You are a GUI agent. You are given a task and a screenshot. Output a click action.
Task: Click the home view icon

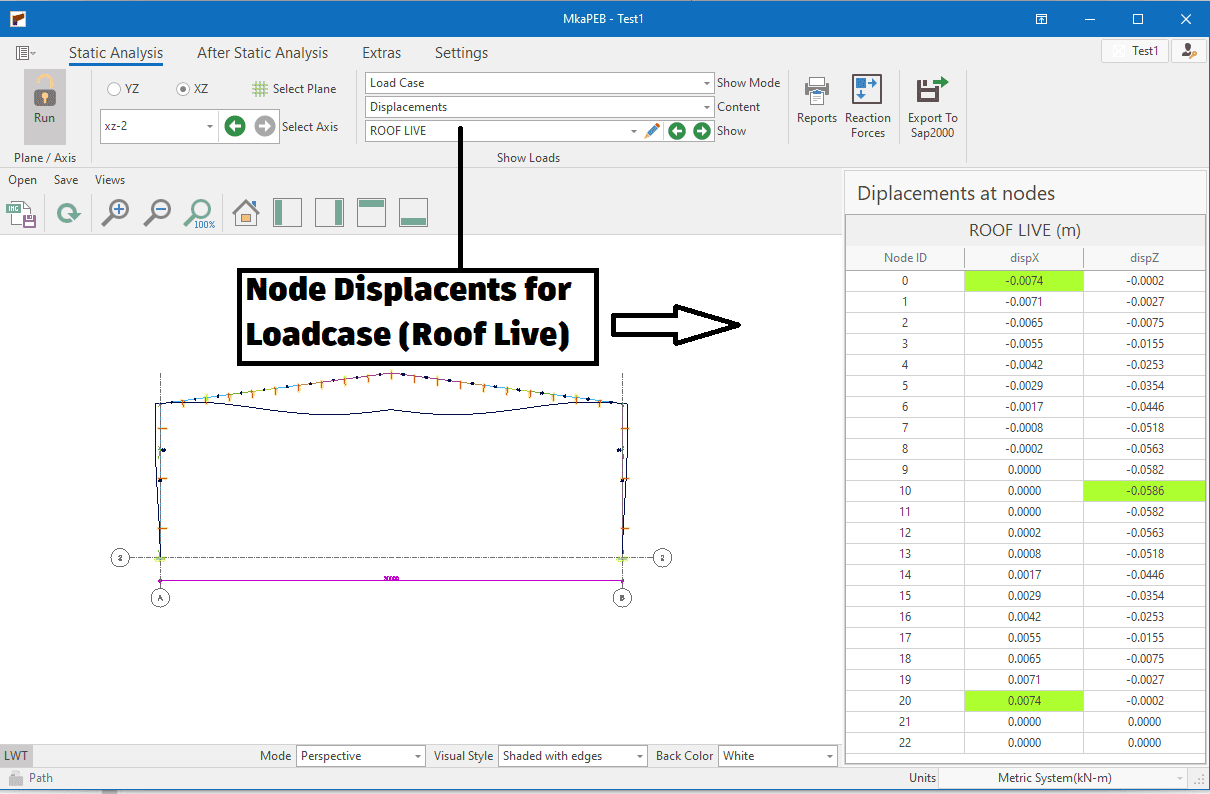coord(245,213)
